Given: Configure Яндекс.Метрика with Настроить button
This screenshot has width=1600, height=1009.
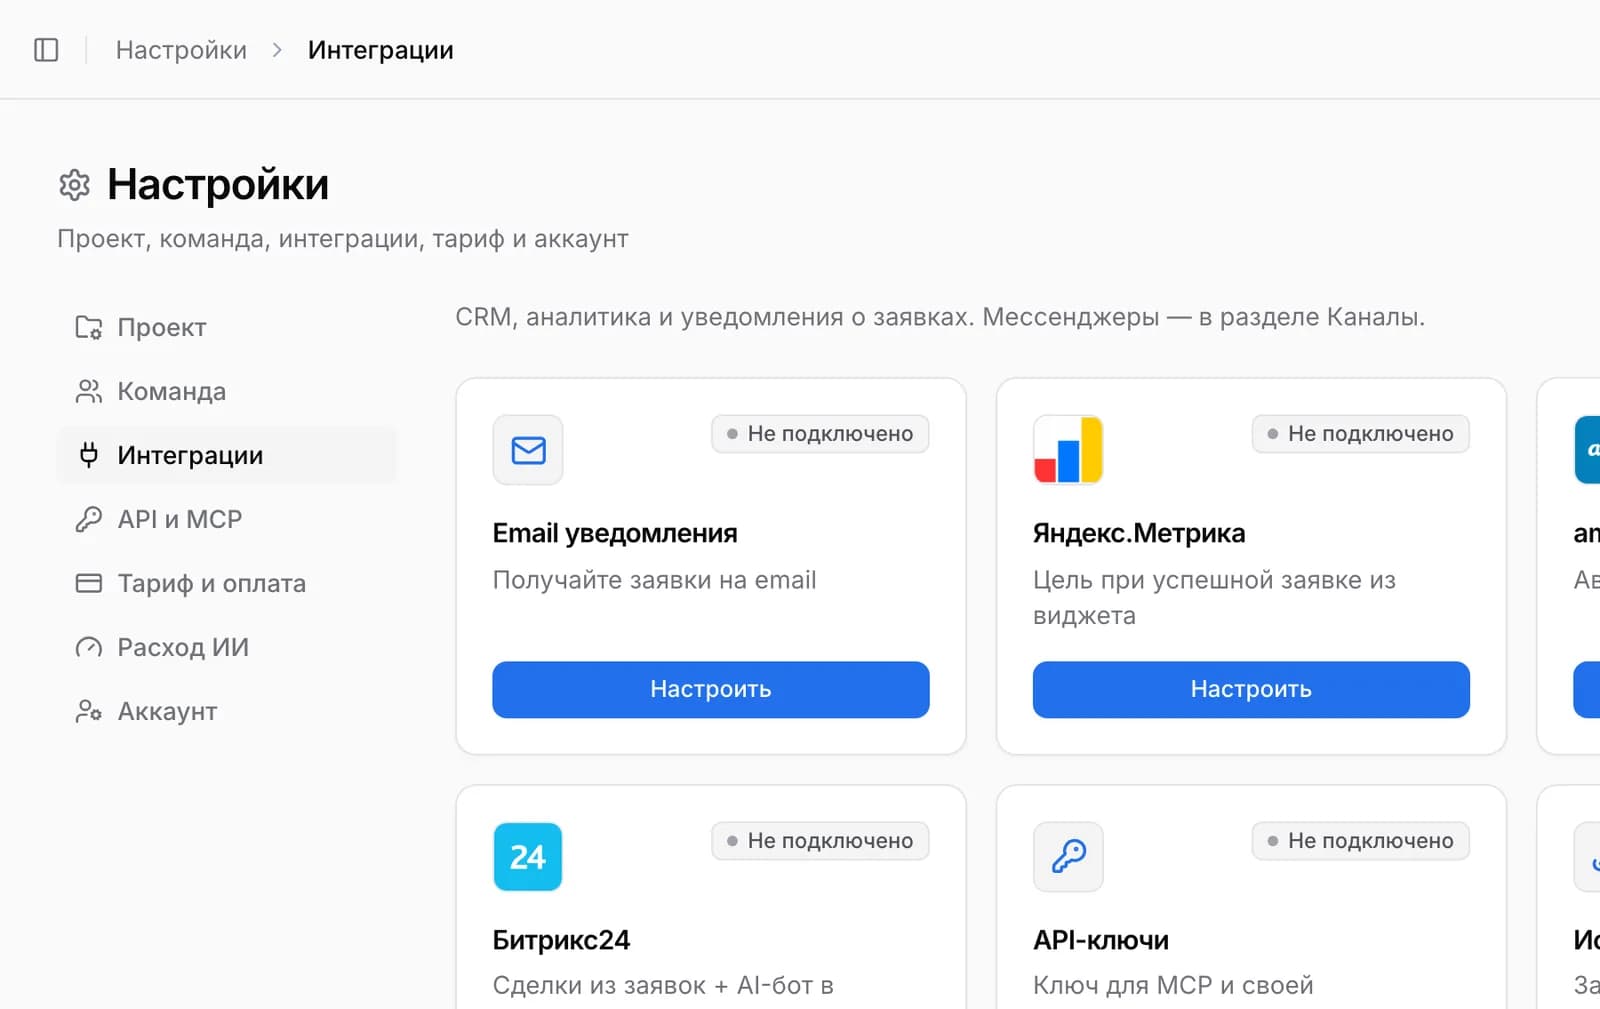Looking at the screenshot, I should pos(1251,689).
